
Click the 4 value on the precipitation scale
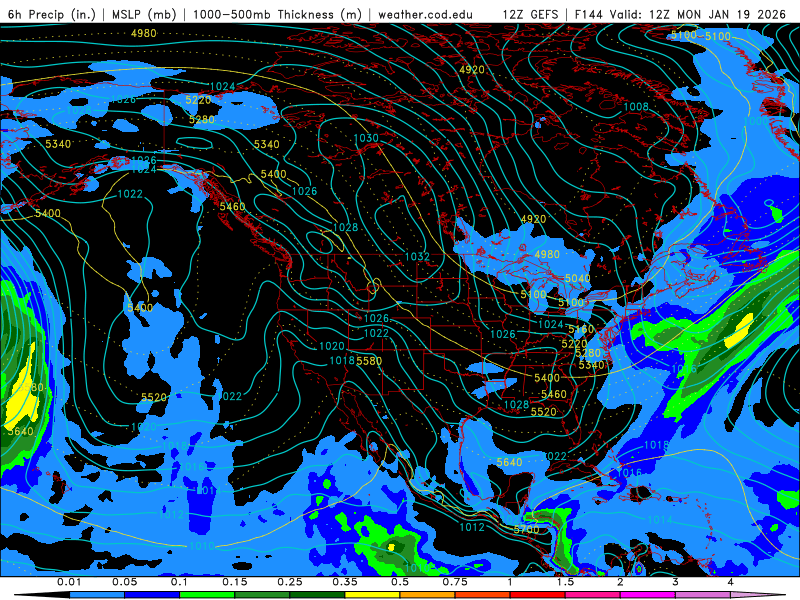coord(731,582)
